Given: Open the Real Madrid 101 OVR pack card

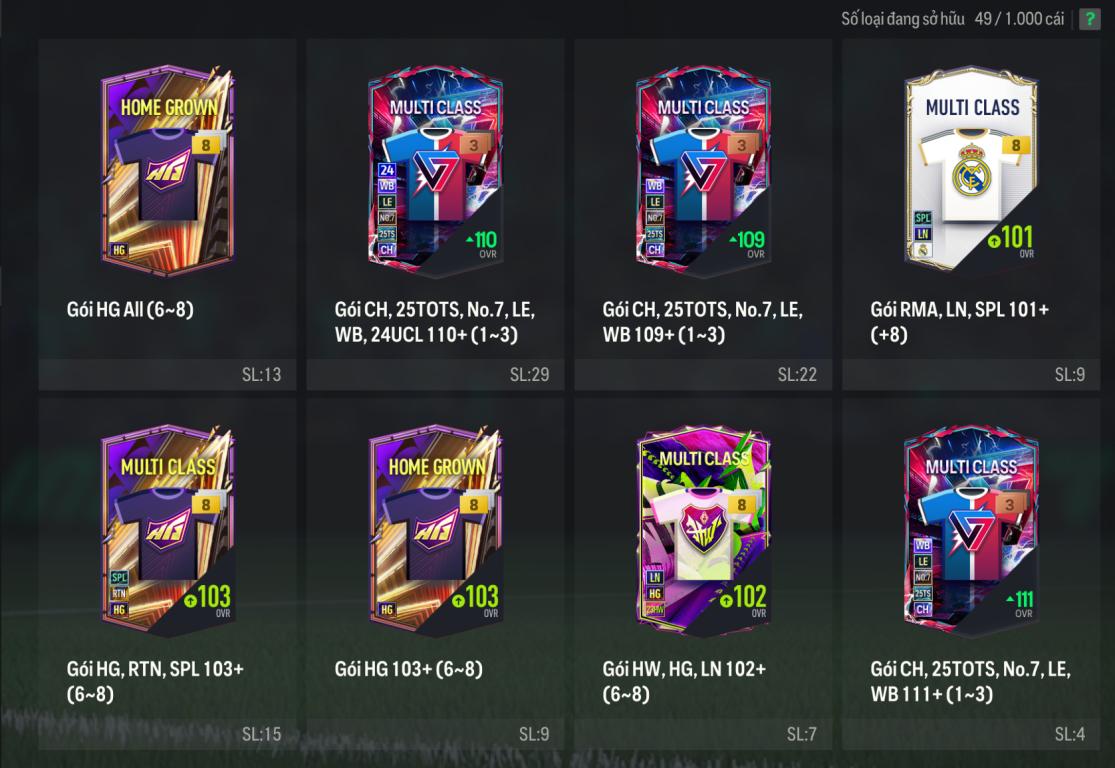Looking at the screenshot, I should (971, 169).
